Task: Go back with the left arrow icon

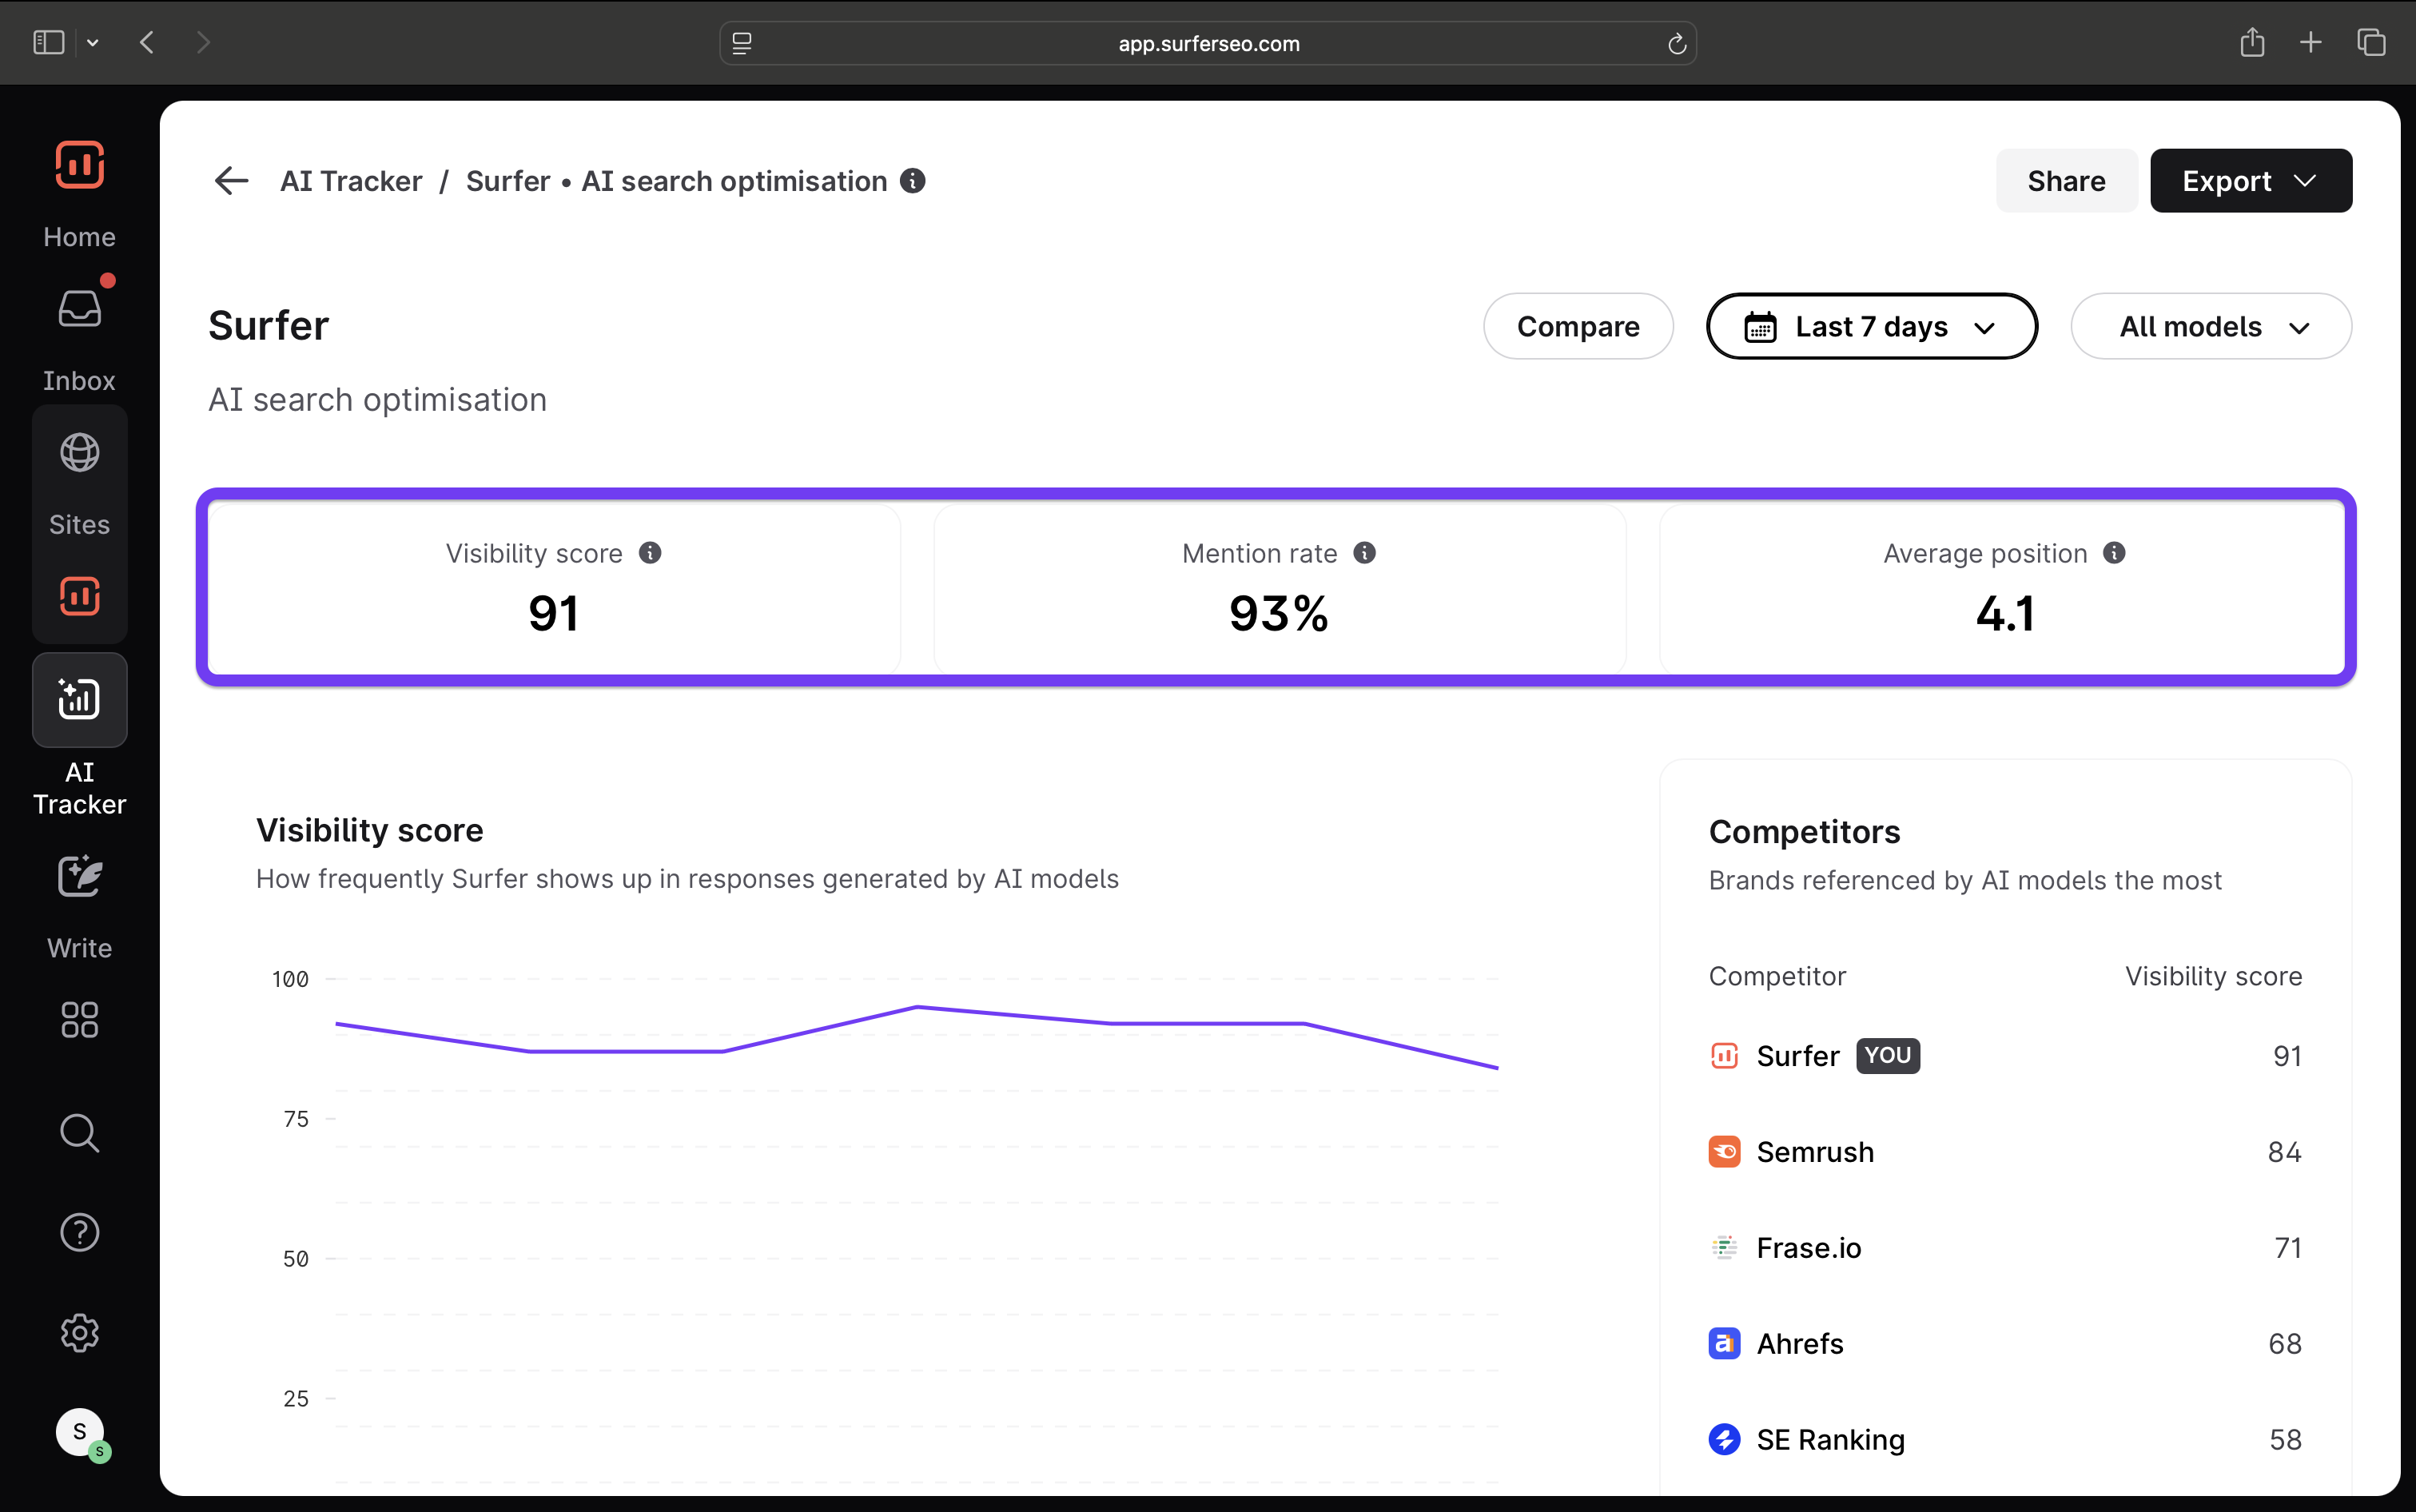Action: [231, 181]
